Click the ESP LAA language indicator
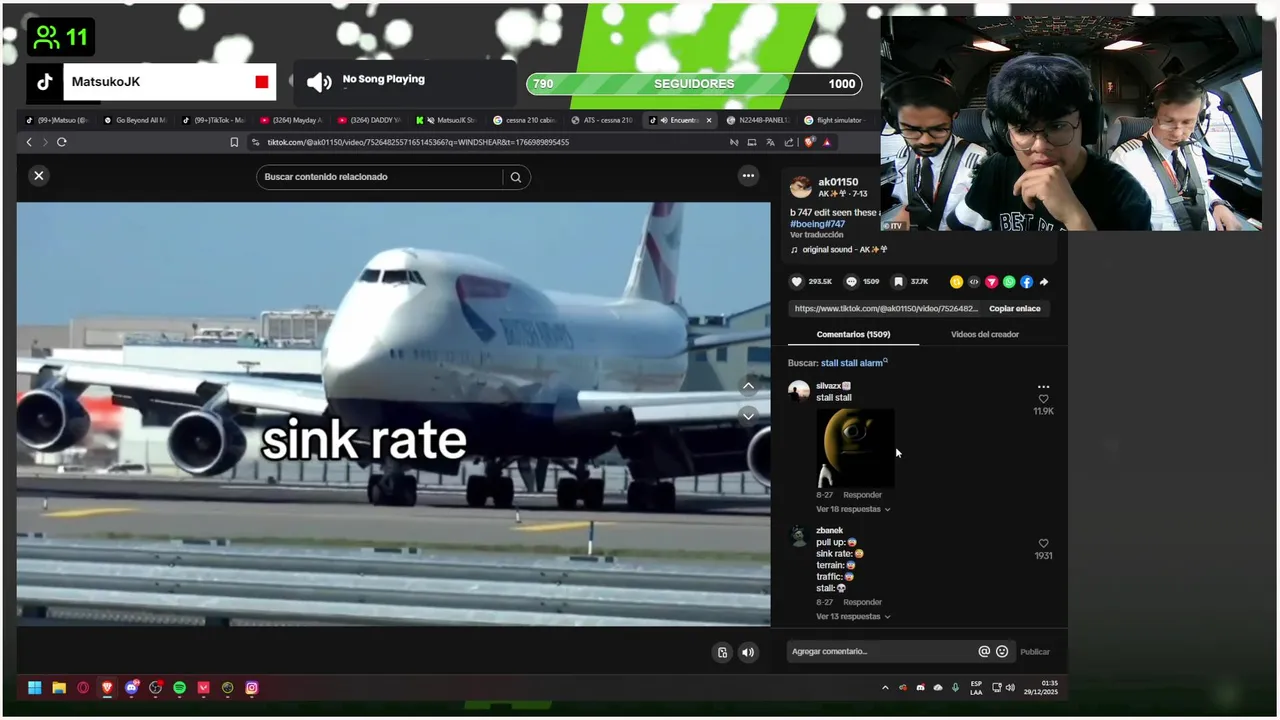 [976, 688]
